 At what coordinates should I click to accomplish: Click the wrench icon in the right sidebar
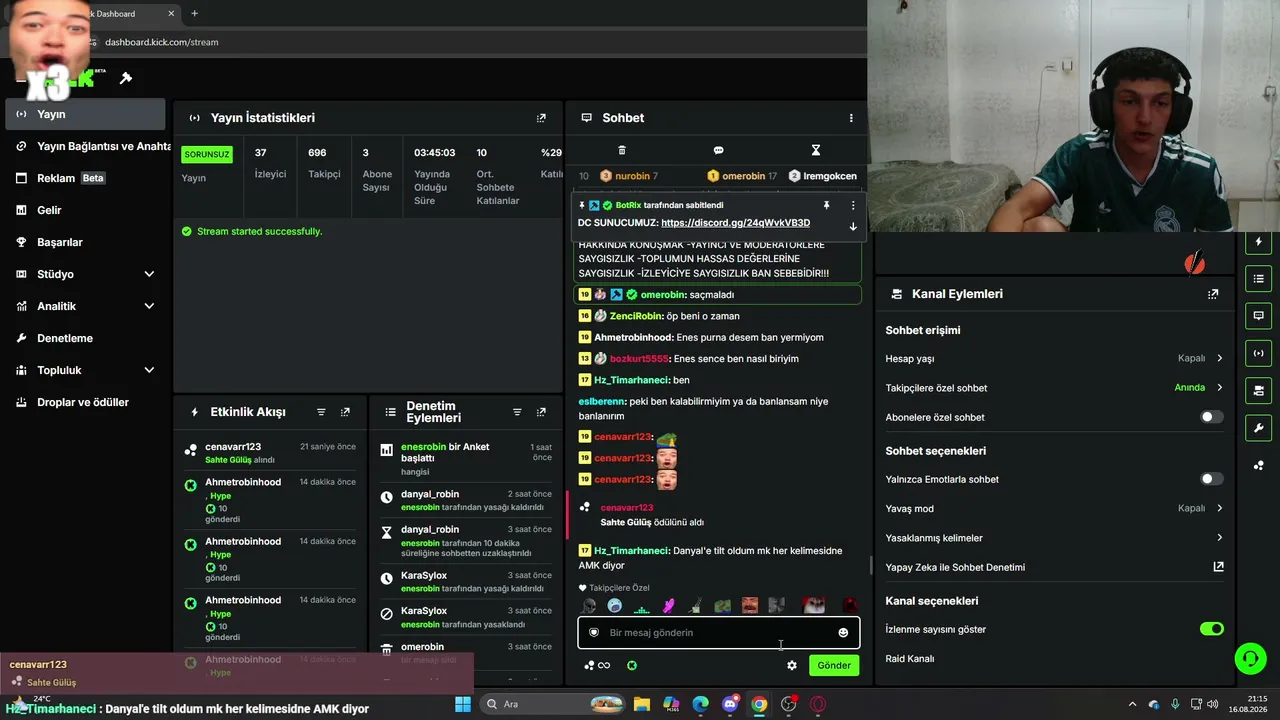(1259, 428)
